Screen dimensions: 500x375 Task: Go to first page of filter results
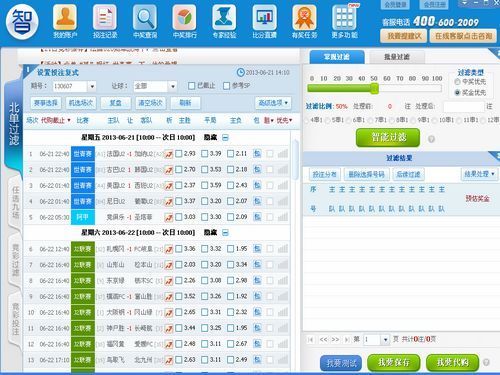(311, 340)
